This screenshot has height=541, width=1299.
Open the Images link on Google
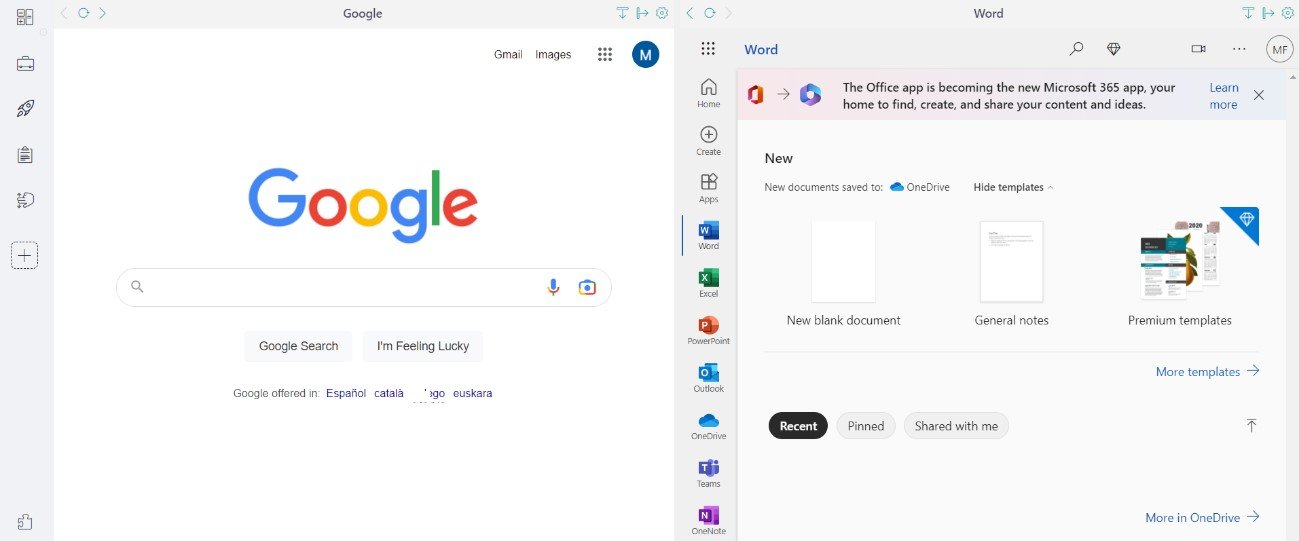(553, 54)
